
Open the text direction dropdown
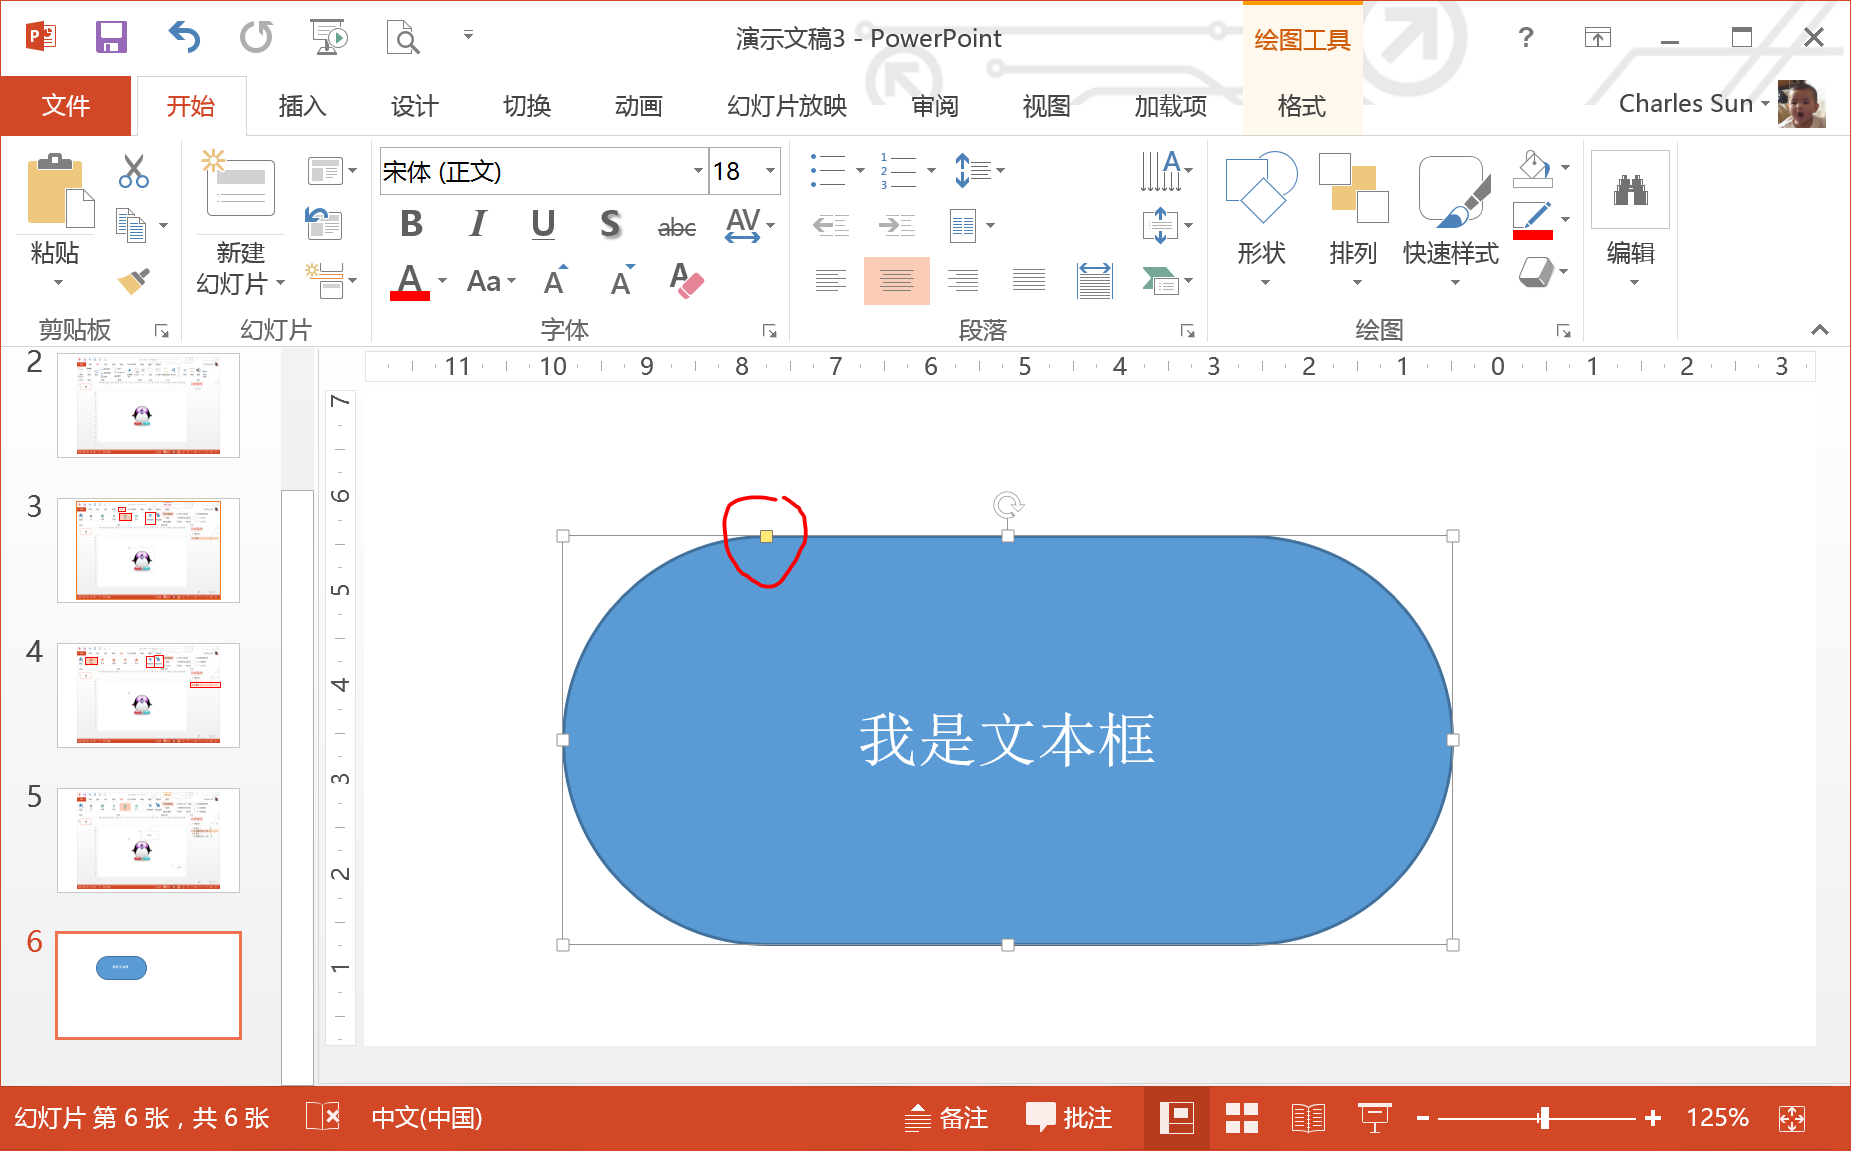click(x=1167, y=170)
